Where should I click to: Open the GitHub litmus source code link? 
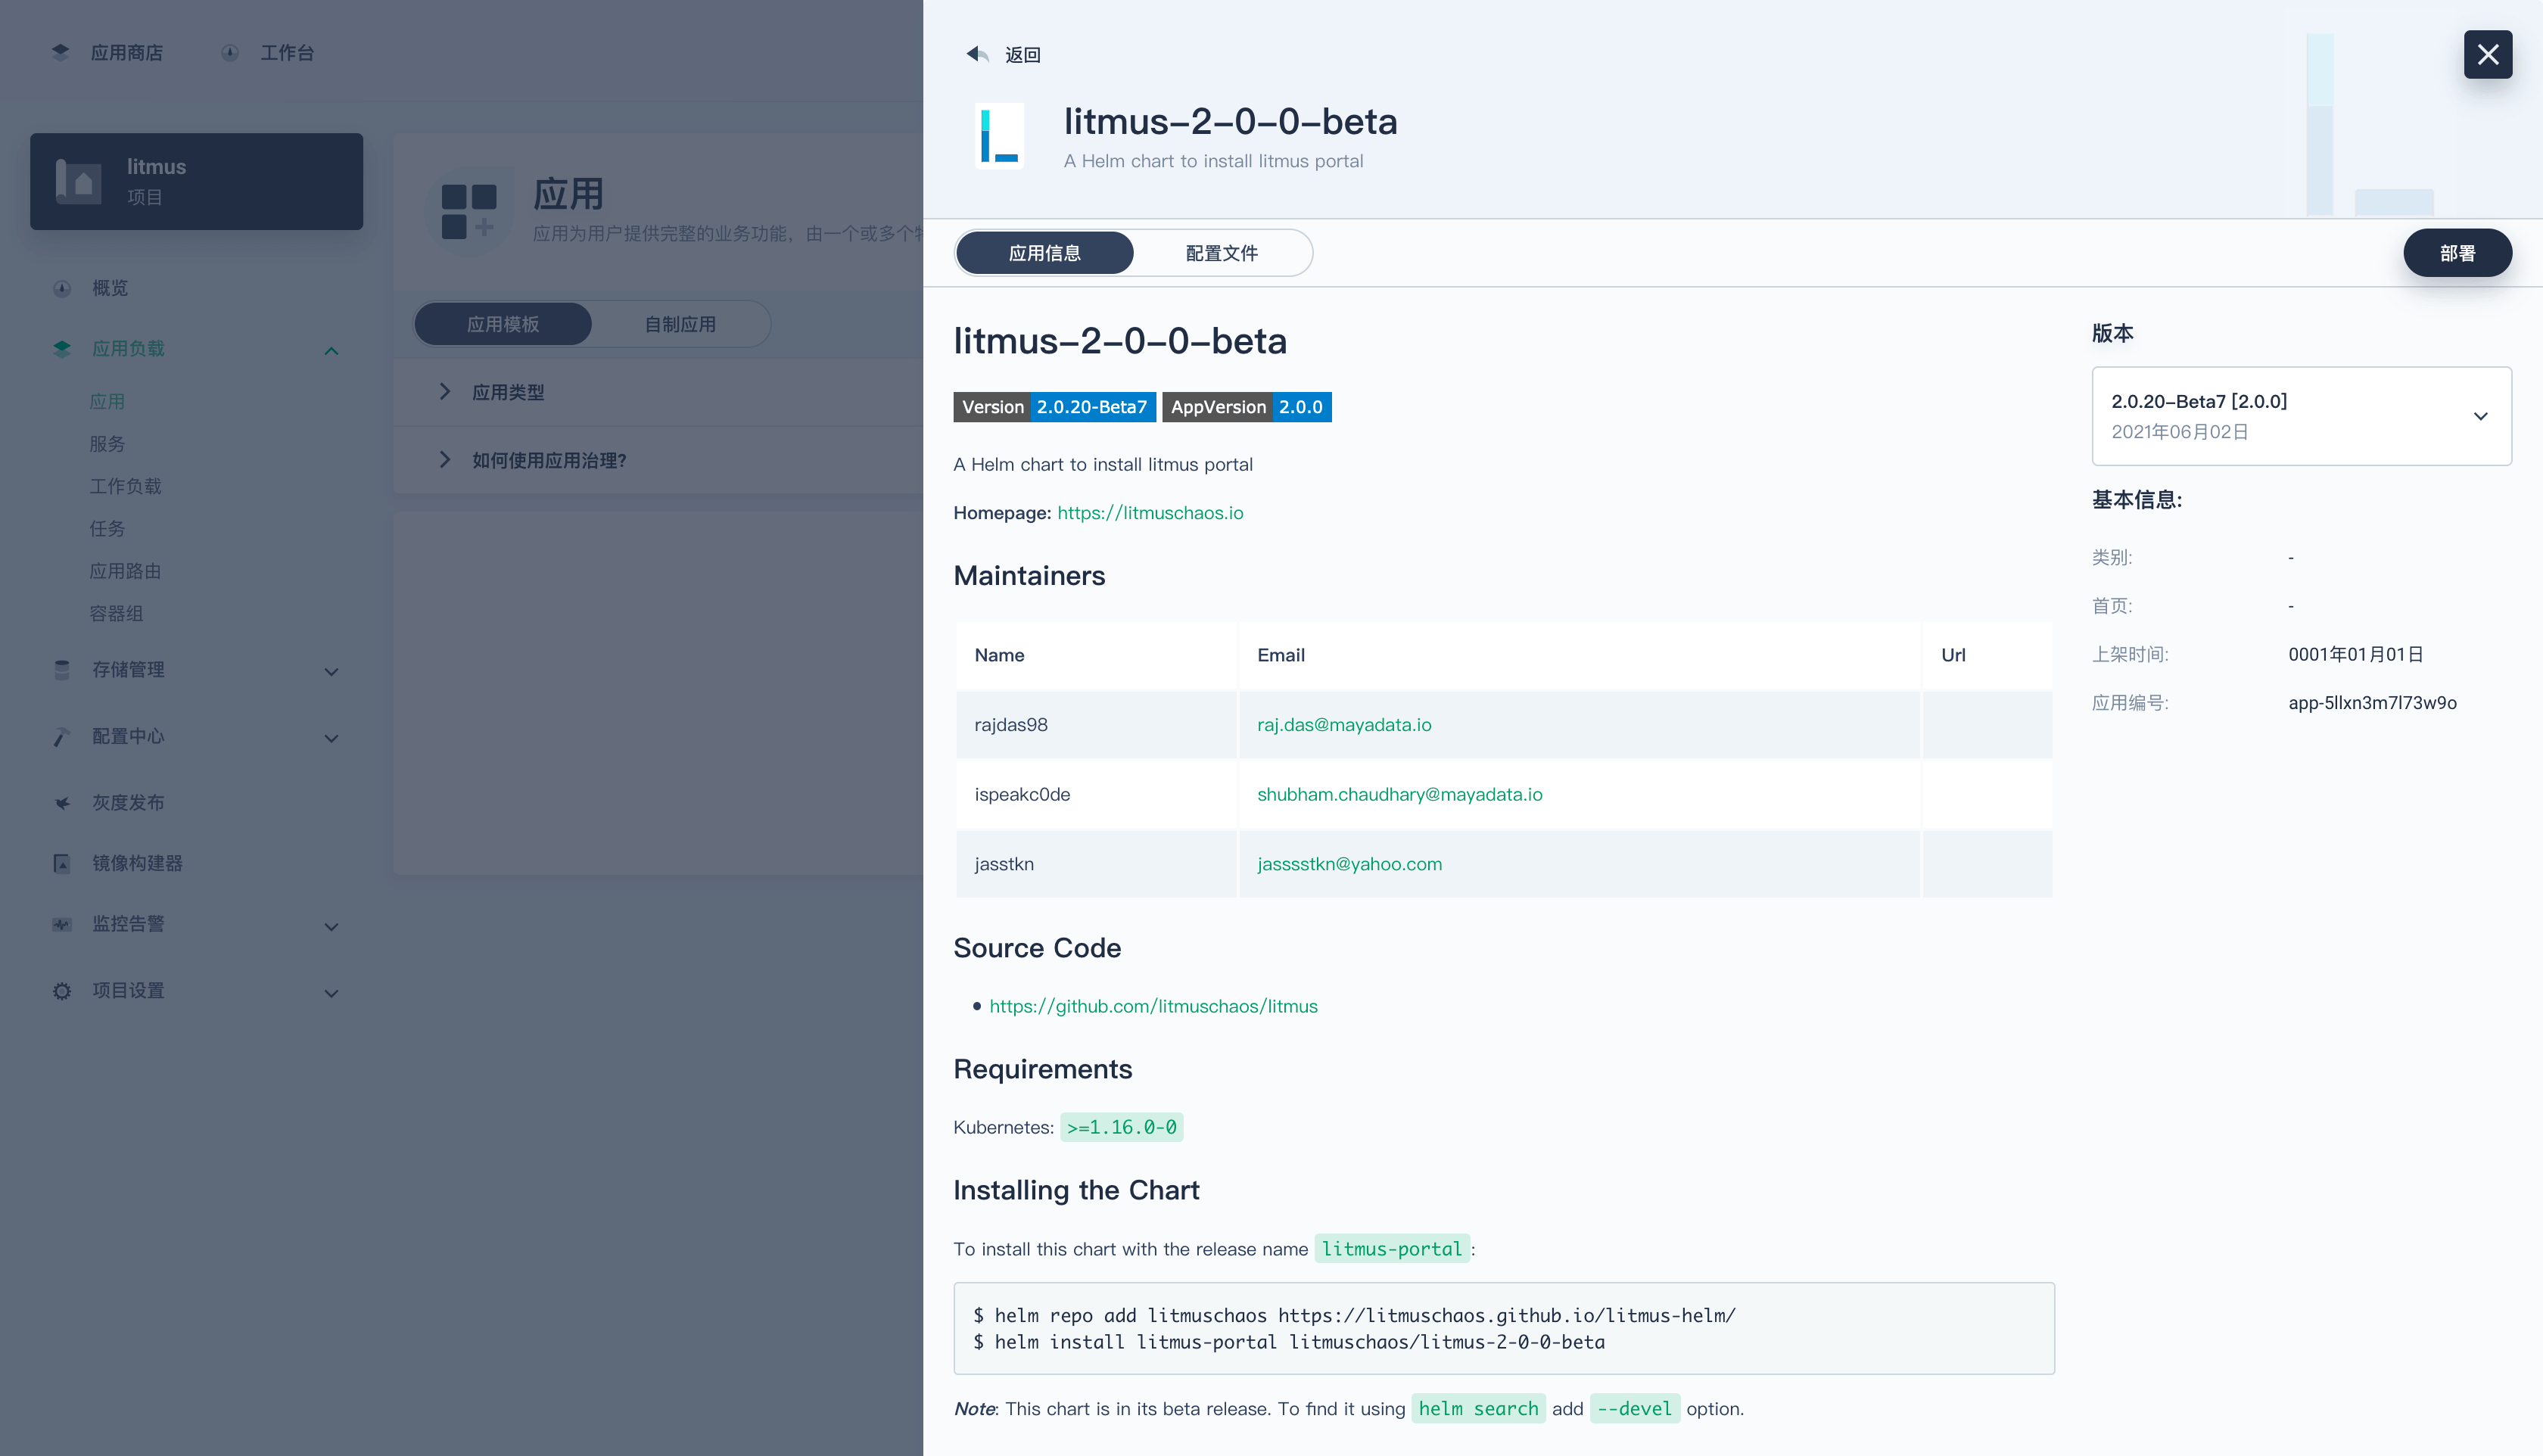(x=1153, y=1006)
